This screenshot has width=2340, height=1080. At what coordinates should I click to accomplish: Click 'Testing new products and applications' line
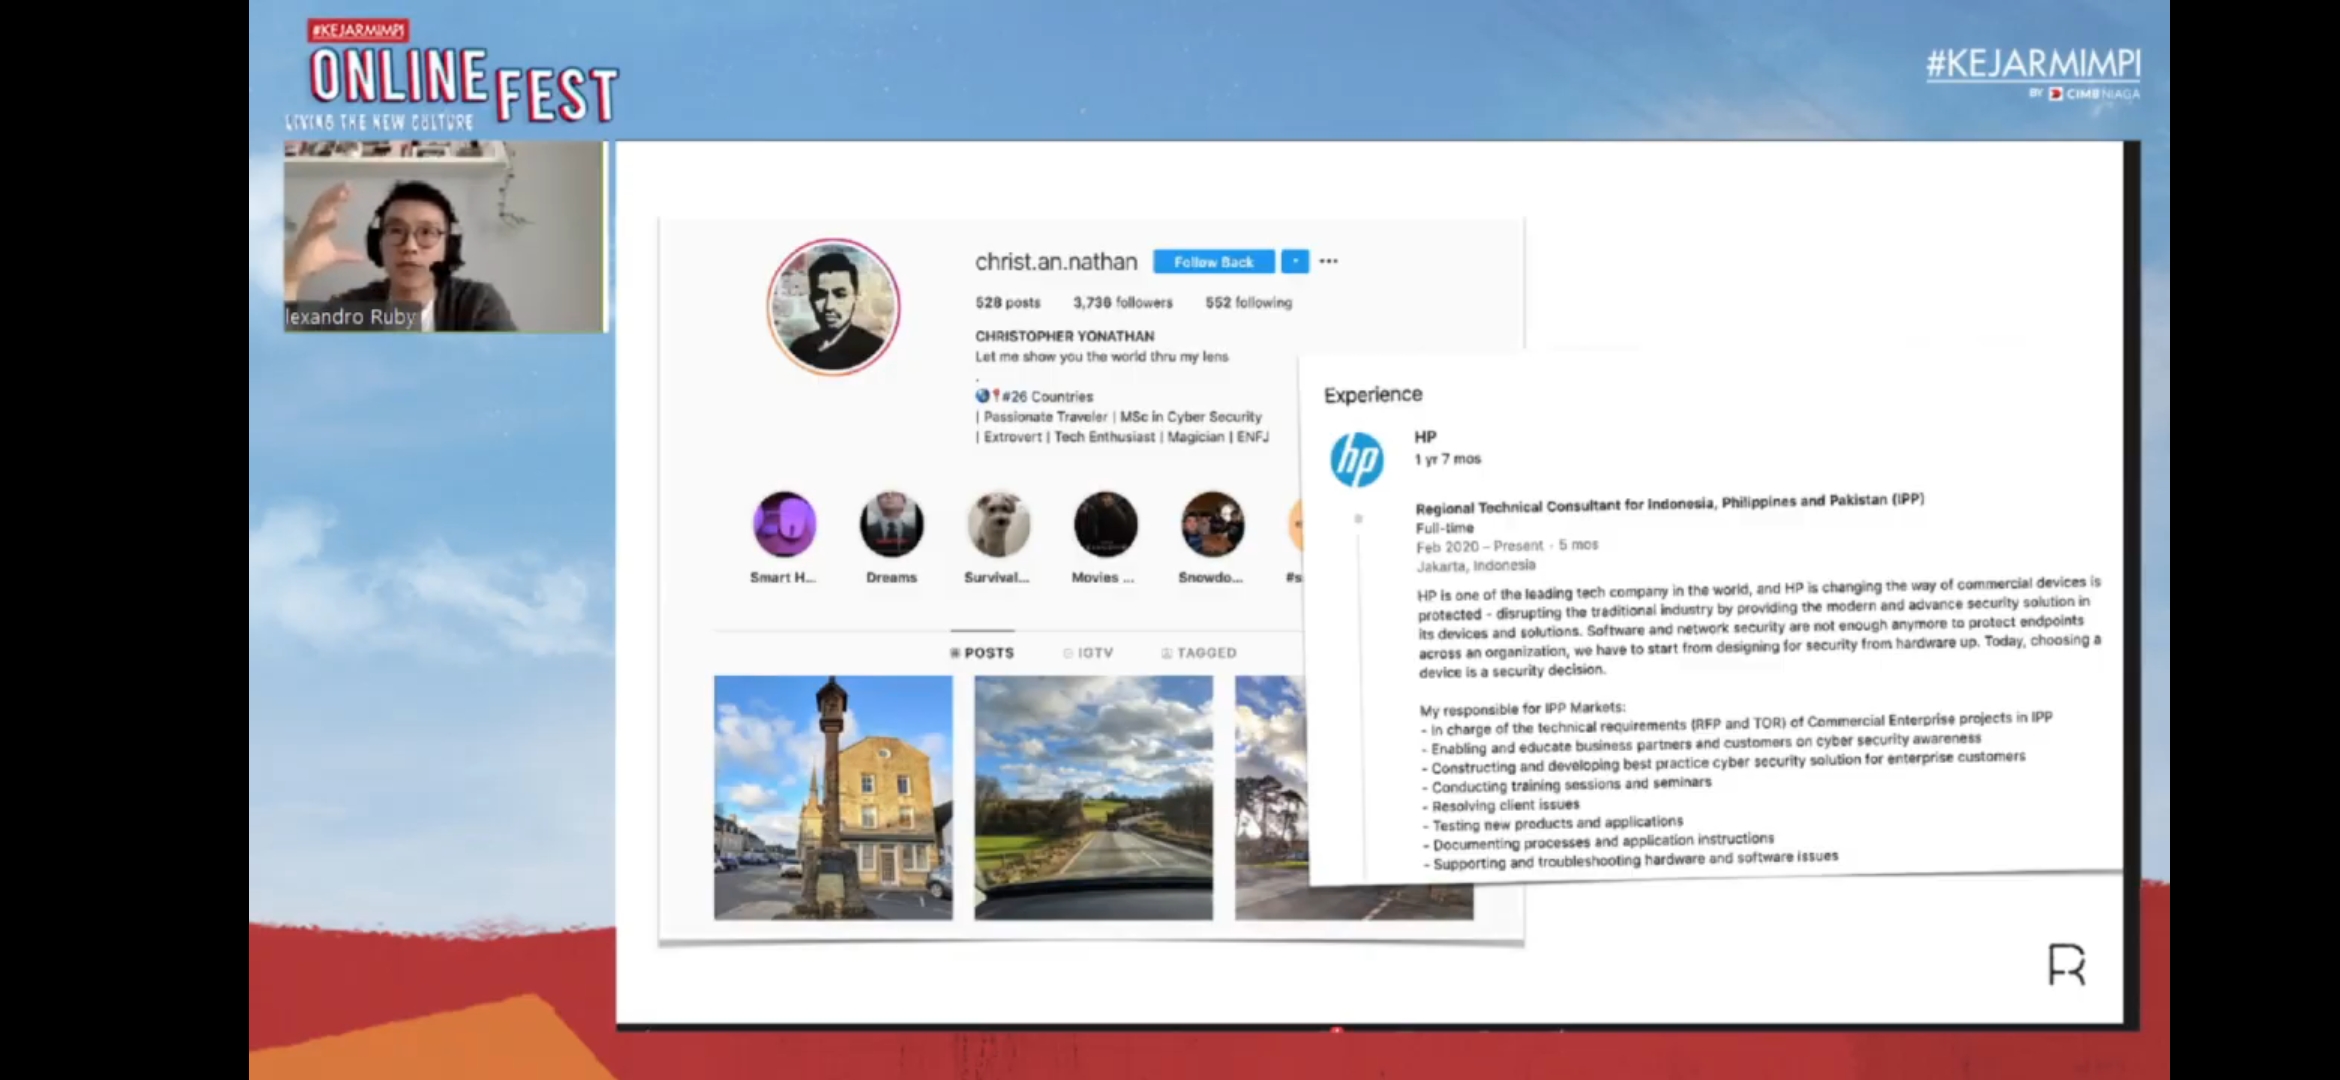coord(1552,824)
